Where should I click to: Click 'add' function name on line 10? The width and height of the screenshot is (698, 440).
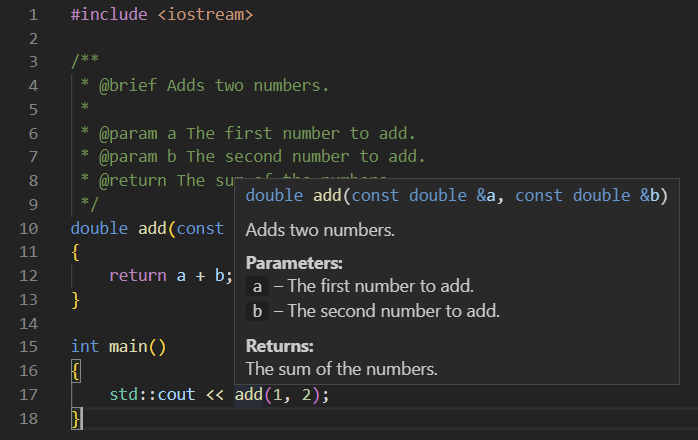tap(152, 228)
